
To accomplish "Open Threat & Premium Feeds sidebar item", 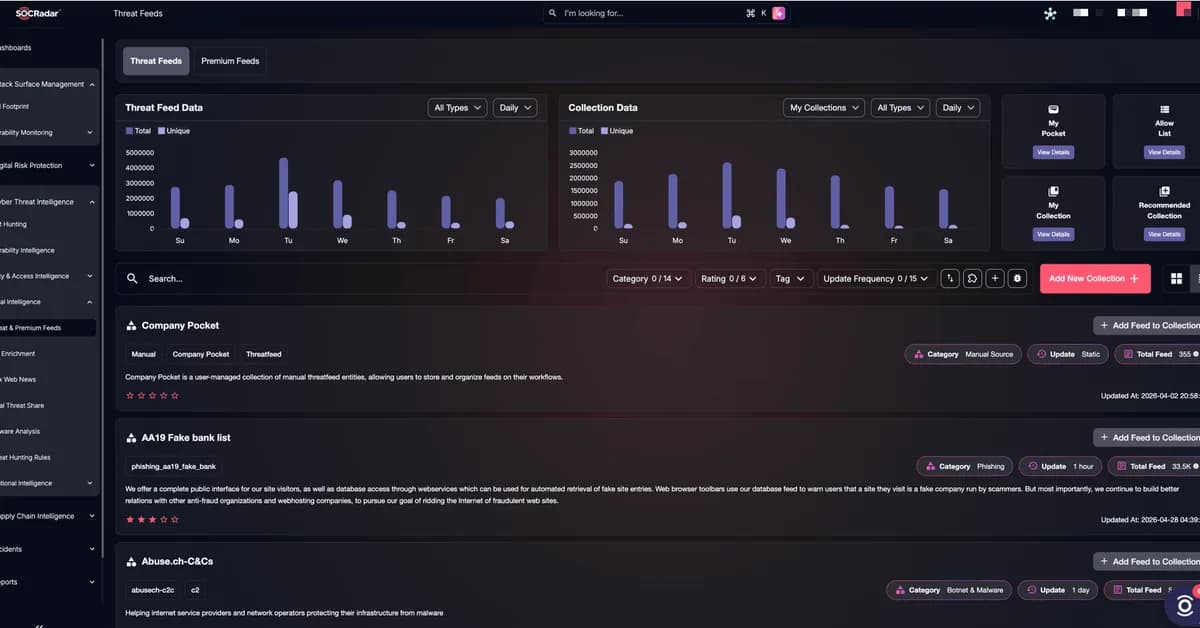I will pos(48,328).
